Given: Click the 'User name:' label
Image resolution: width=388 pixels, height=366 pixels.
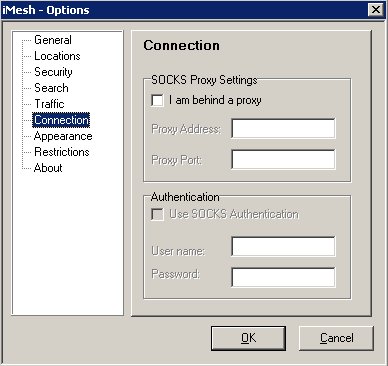Looking at the screenshot, I should point(178,251).
